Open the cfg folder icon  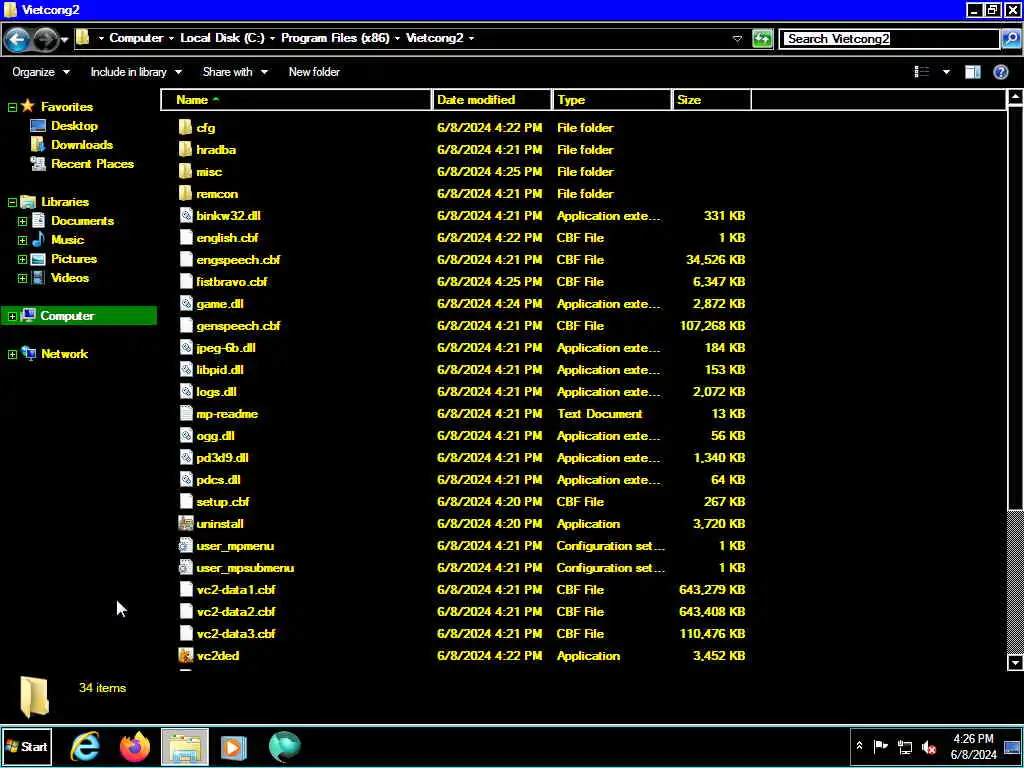(x=185, y=127)
